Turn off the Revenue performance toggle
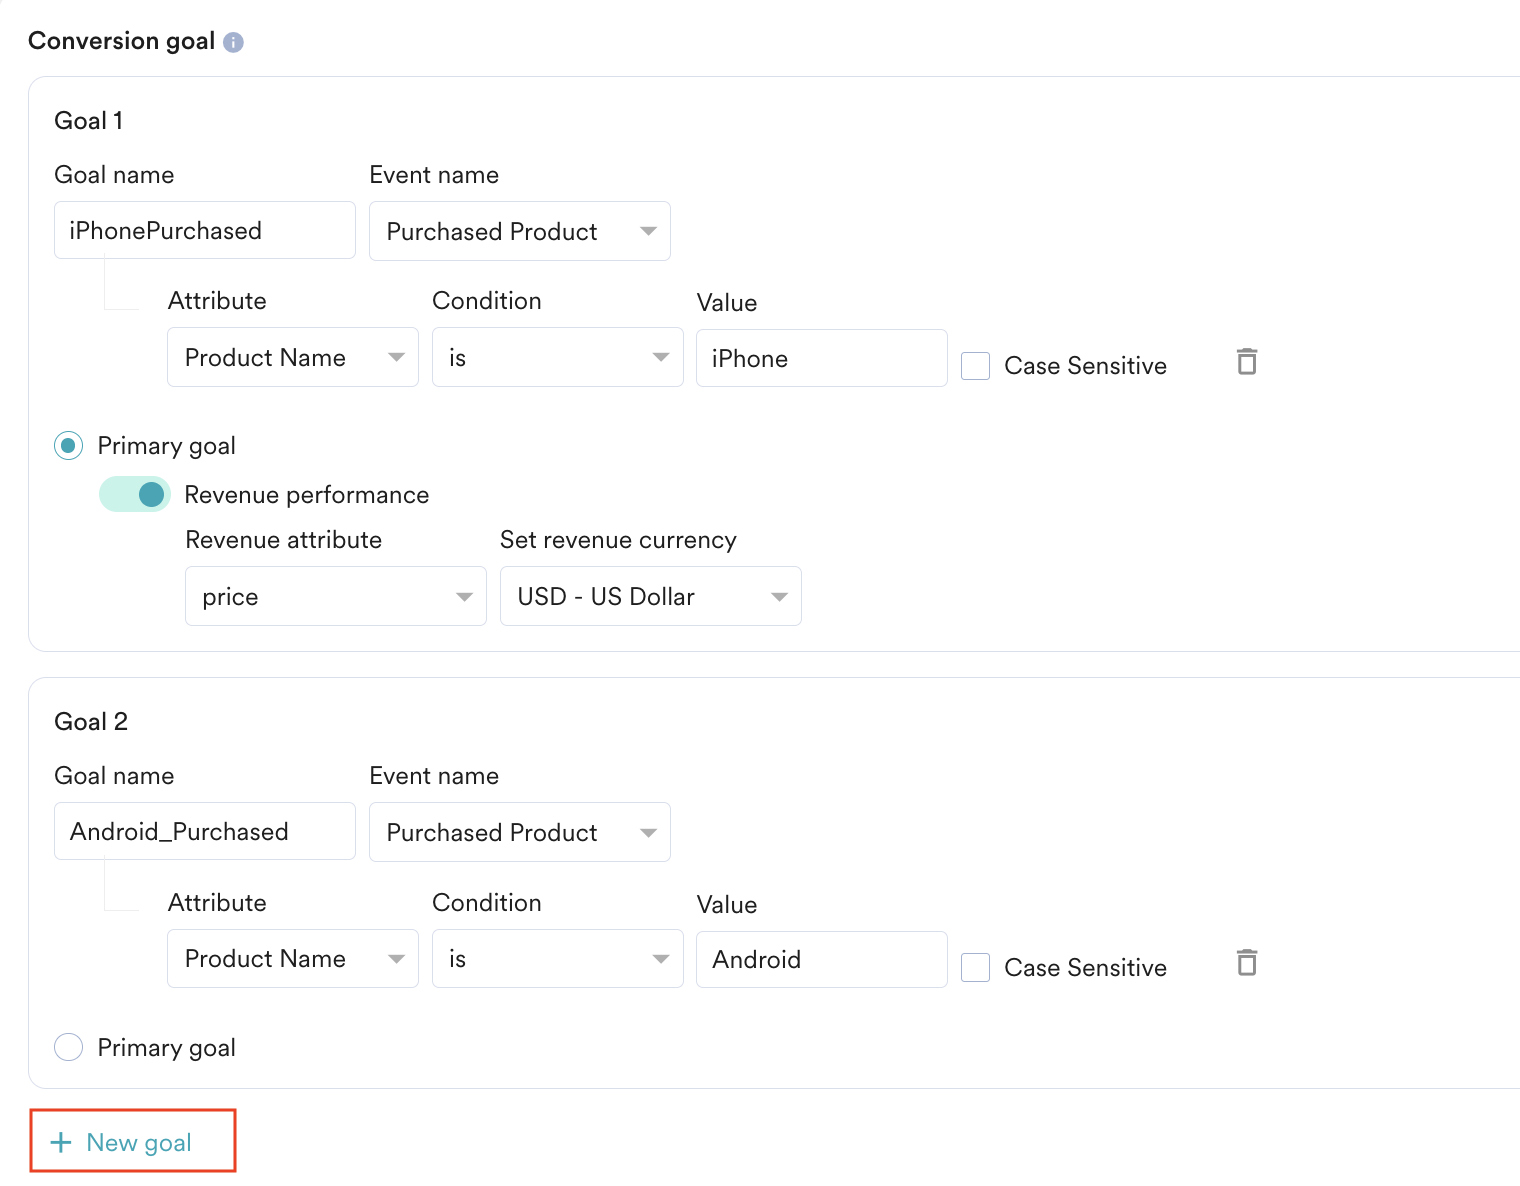Viewport: 1520px width, 1186px height. tap(135, 494)
